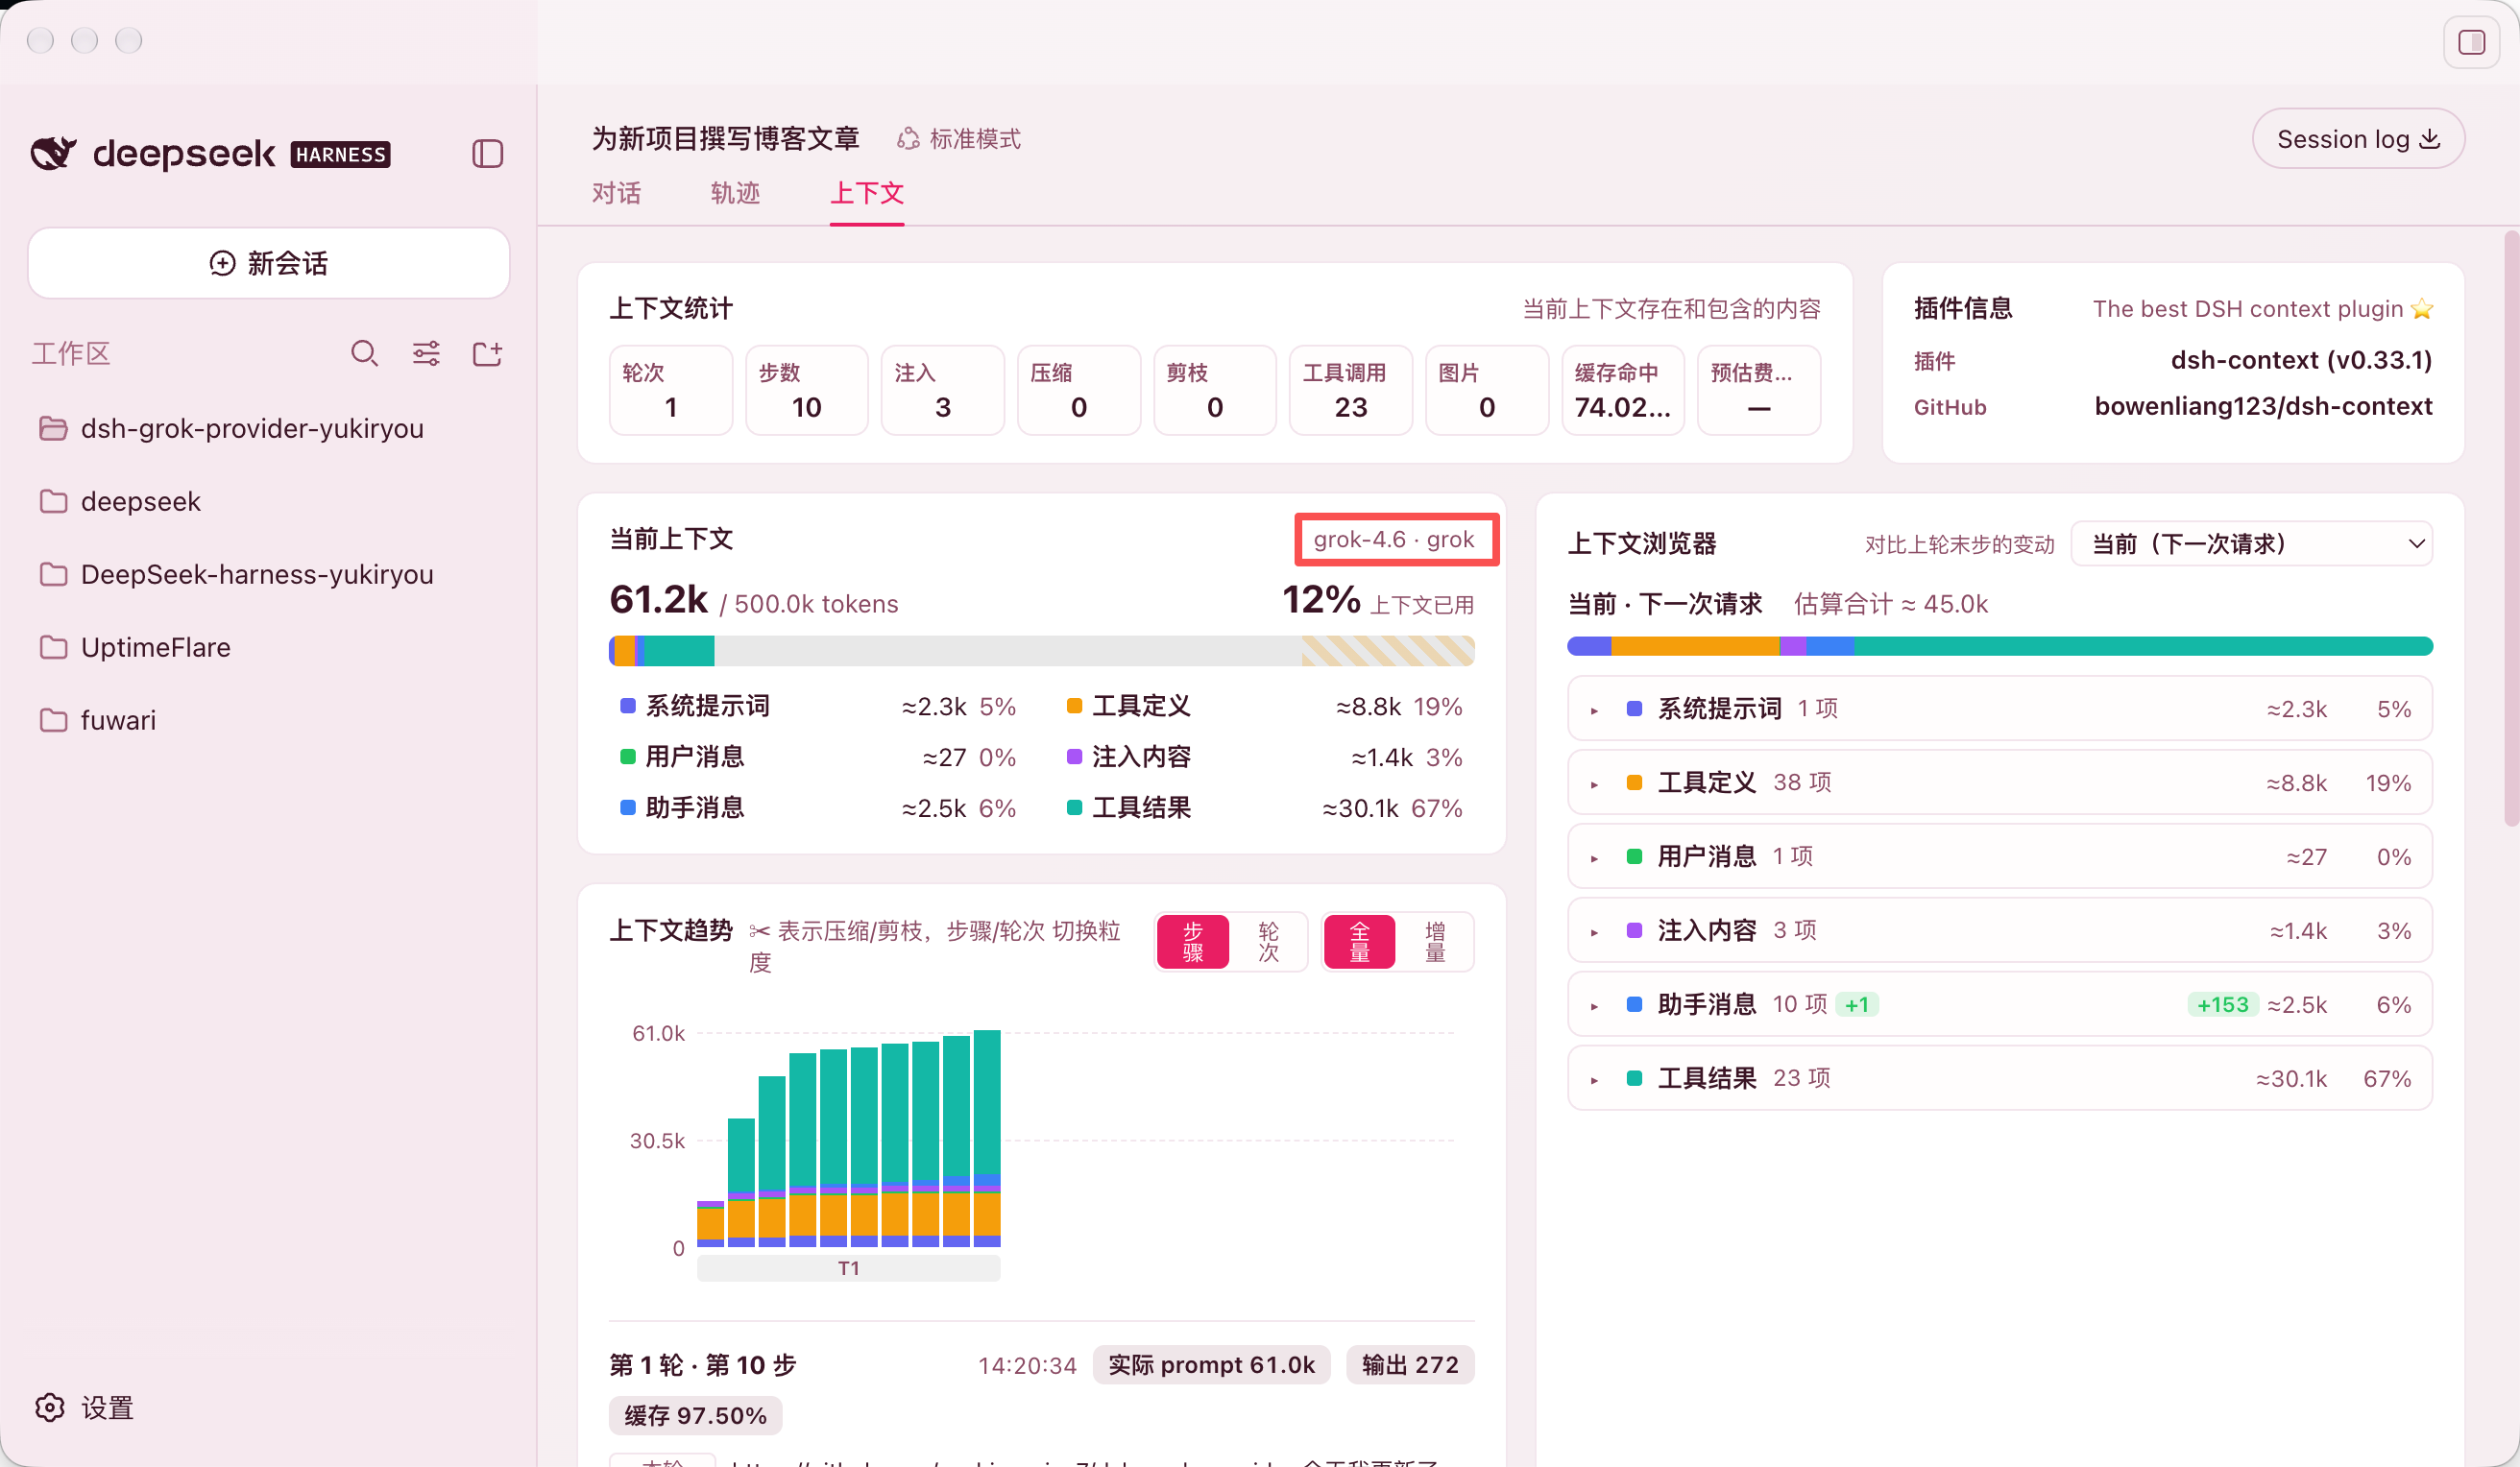The width and height of the screenshot is (2520, 1467).
Task: Click the 输出 272 badge
Action: pyautogui.click(x=1410, y=1365)
